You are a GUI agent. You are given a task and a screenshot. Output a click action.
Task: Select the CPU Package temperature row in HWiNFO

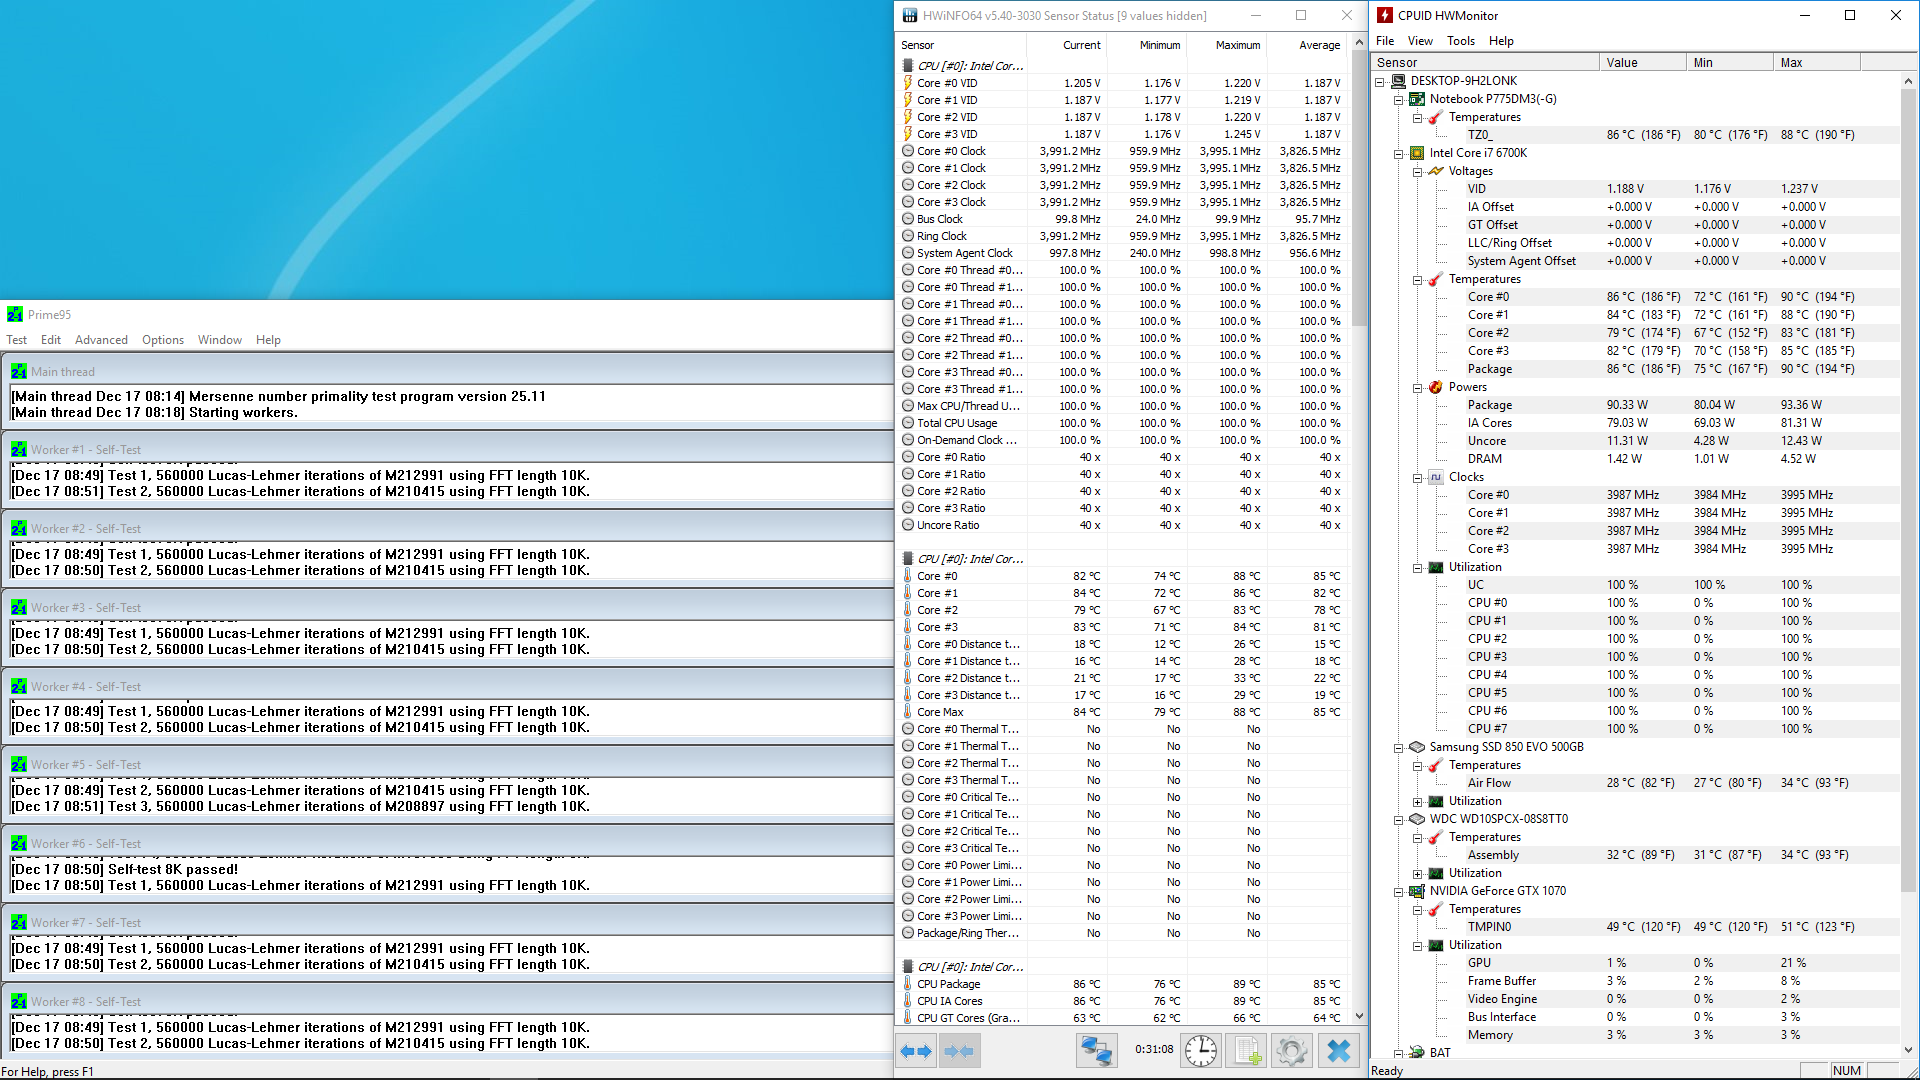[1122, 984]
